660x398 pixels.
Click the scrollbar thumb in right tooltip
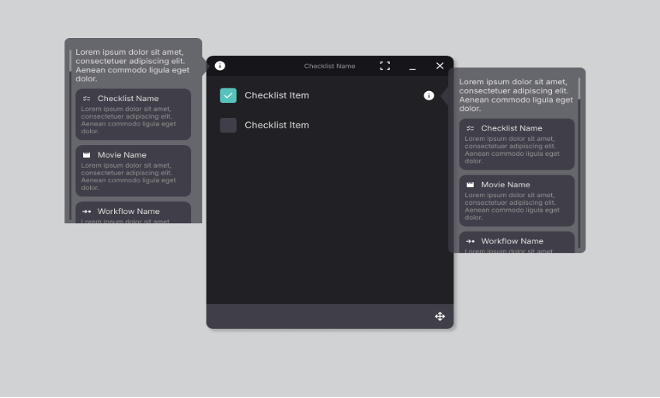[579, 89]
